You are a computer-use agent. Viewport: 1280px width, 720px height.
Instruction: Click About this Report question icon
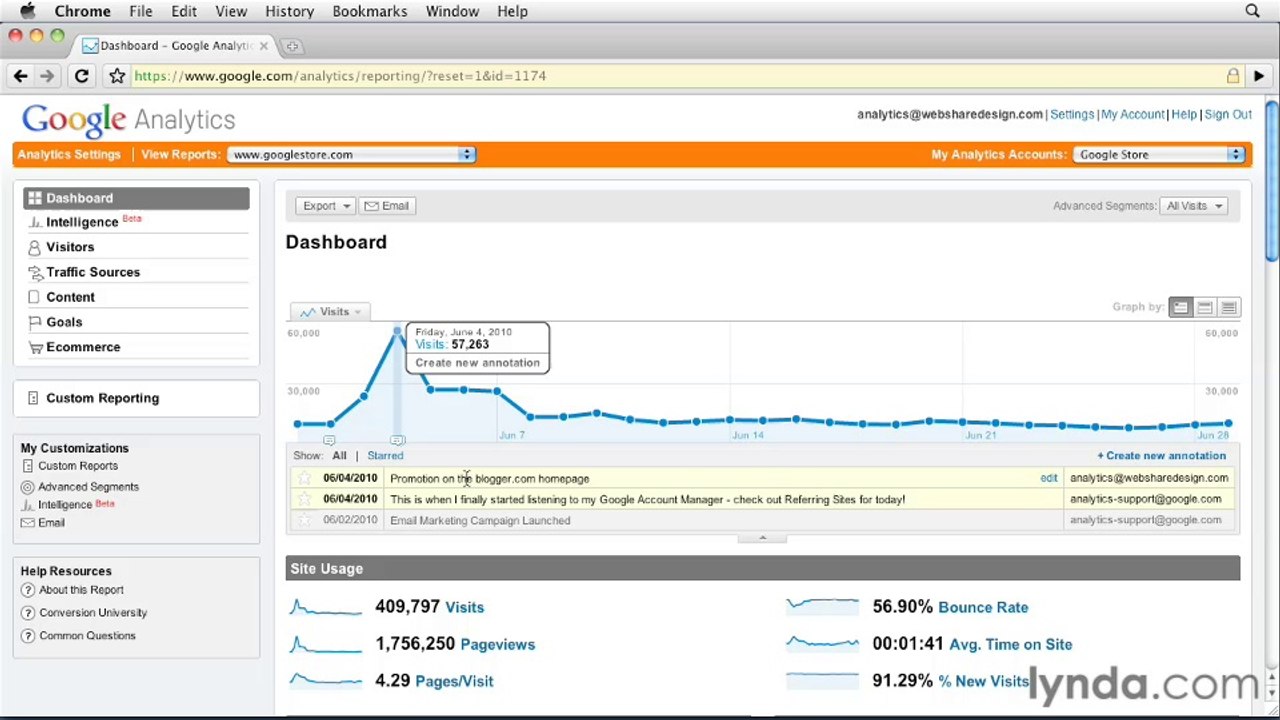[x=28, y=590]
